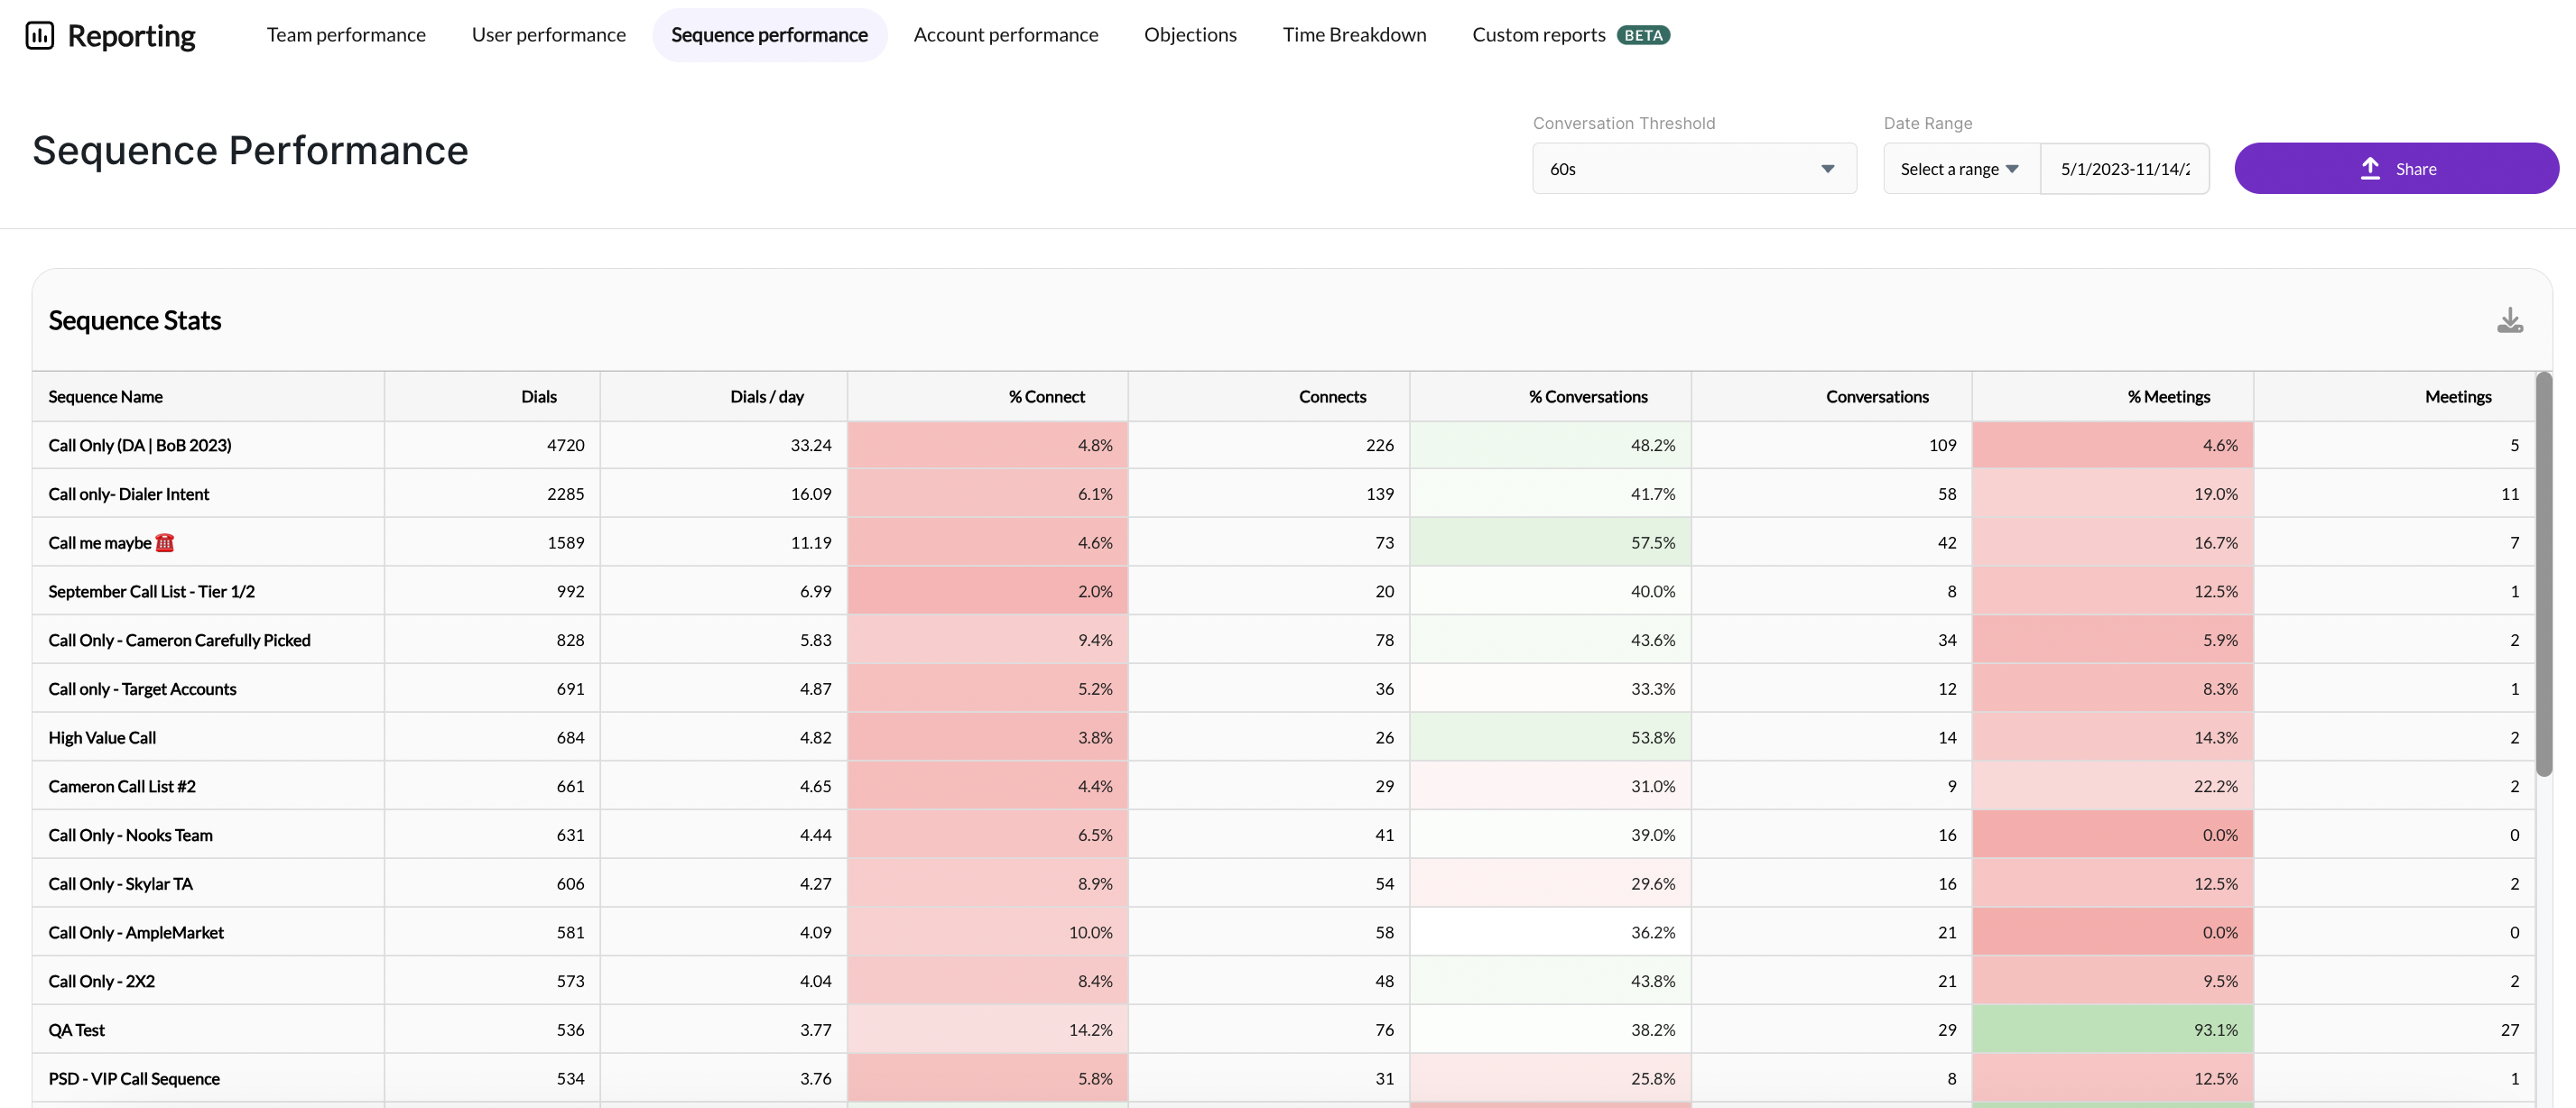Click the Reporting title text

point(132,36)
